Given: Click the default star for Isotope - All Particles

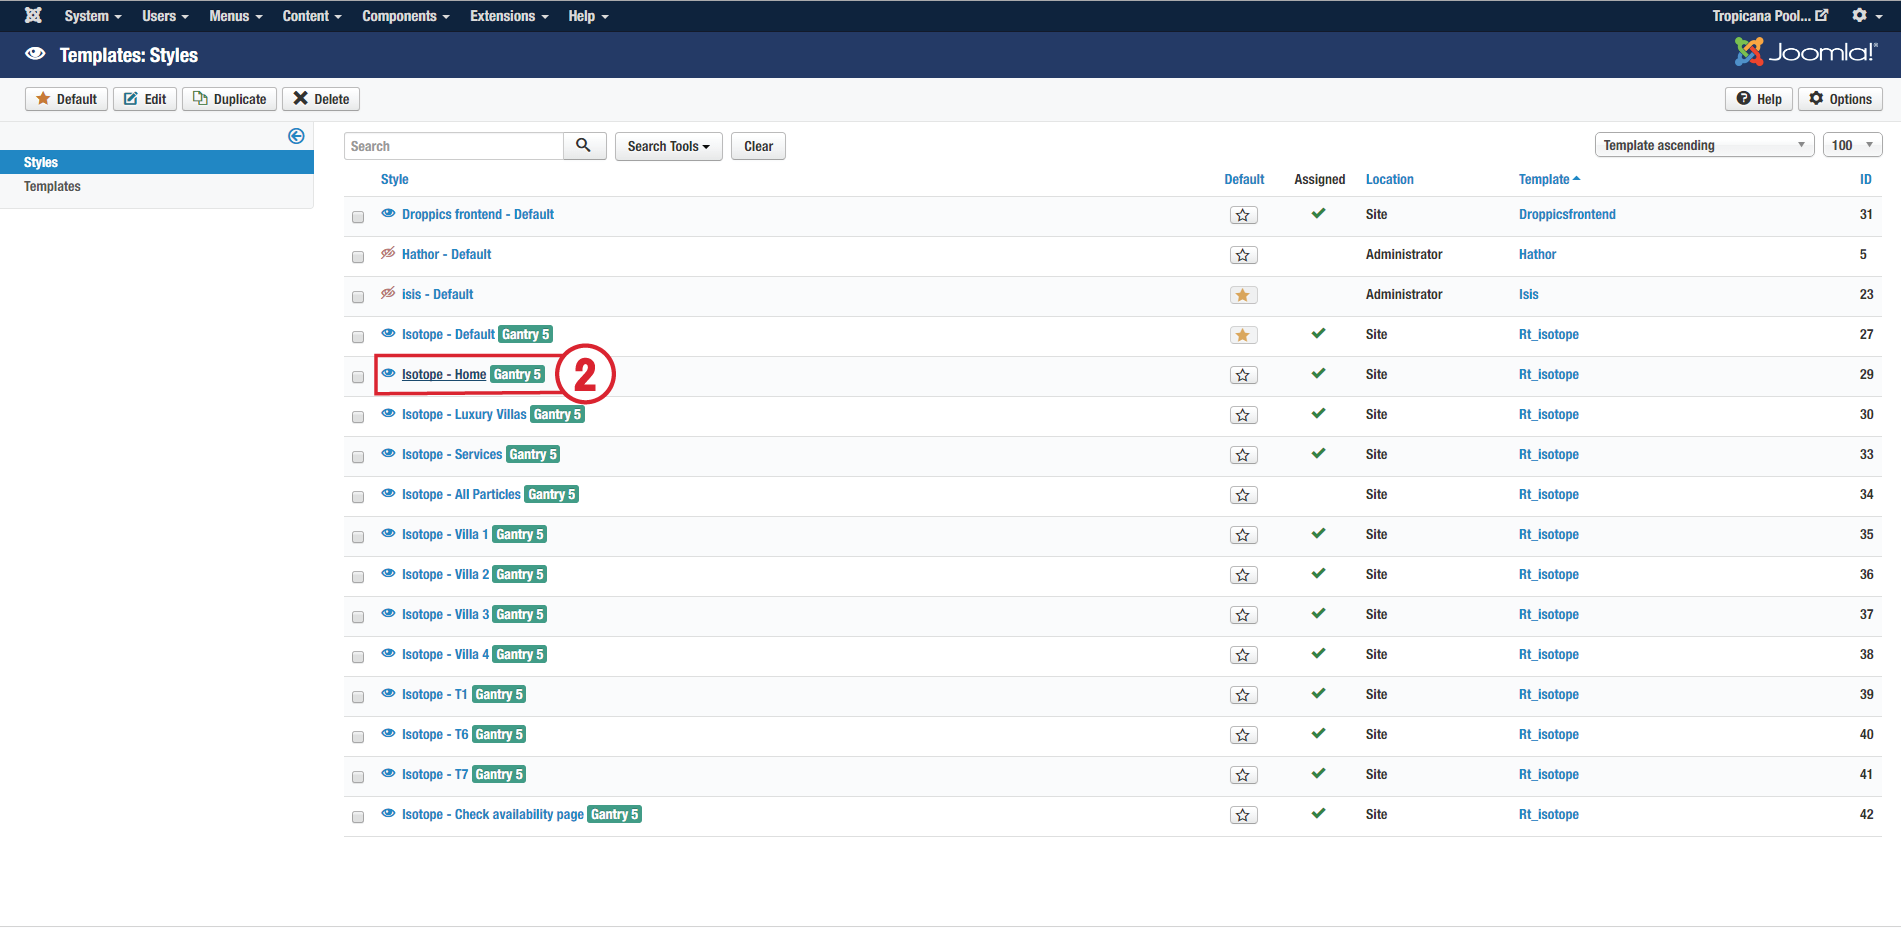Looking at the screenshot, I should (x=1243, y=495).
